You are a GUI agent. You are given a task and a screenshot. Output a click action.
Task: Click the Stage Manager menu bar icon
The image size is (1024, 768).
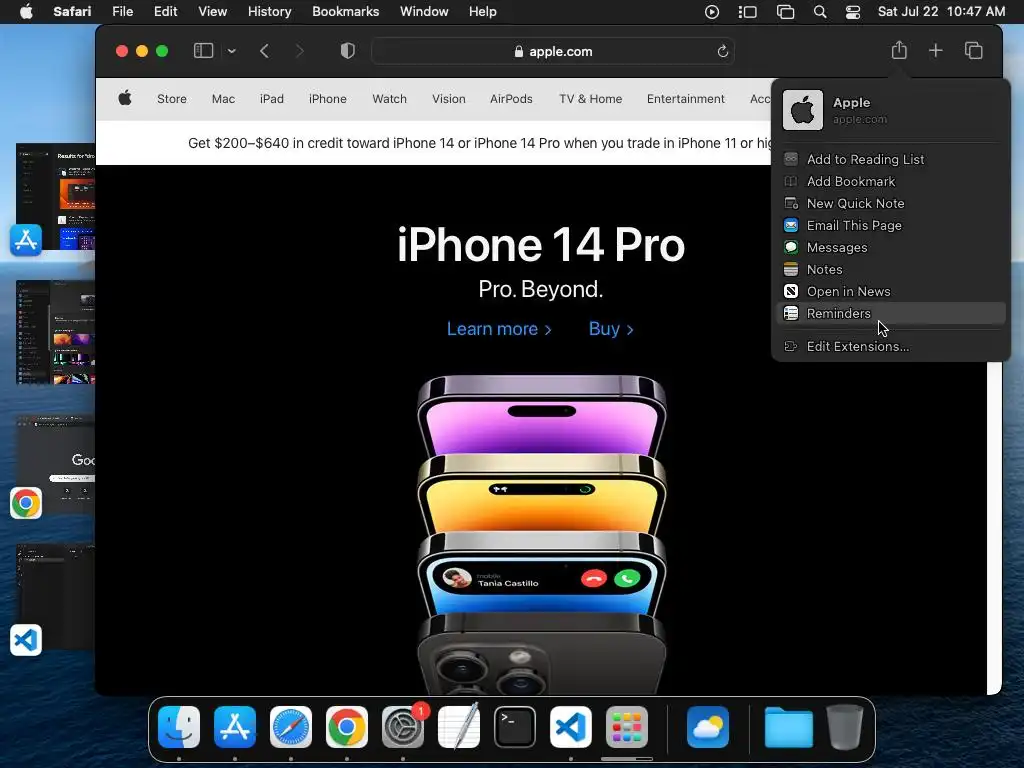coord(748,12)
